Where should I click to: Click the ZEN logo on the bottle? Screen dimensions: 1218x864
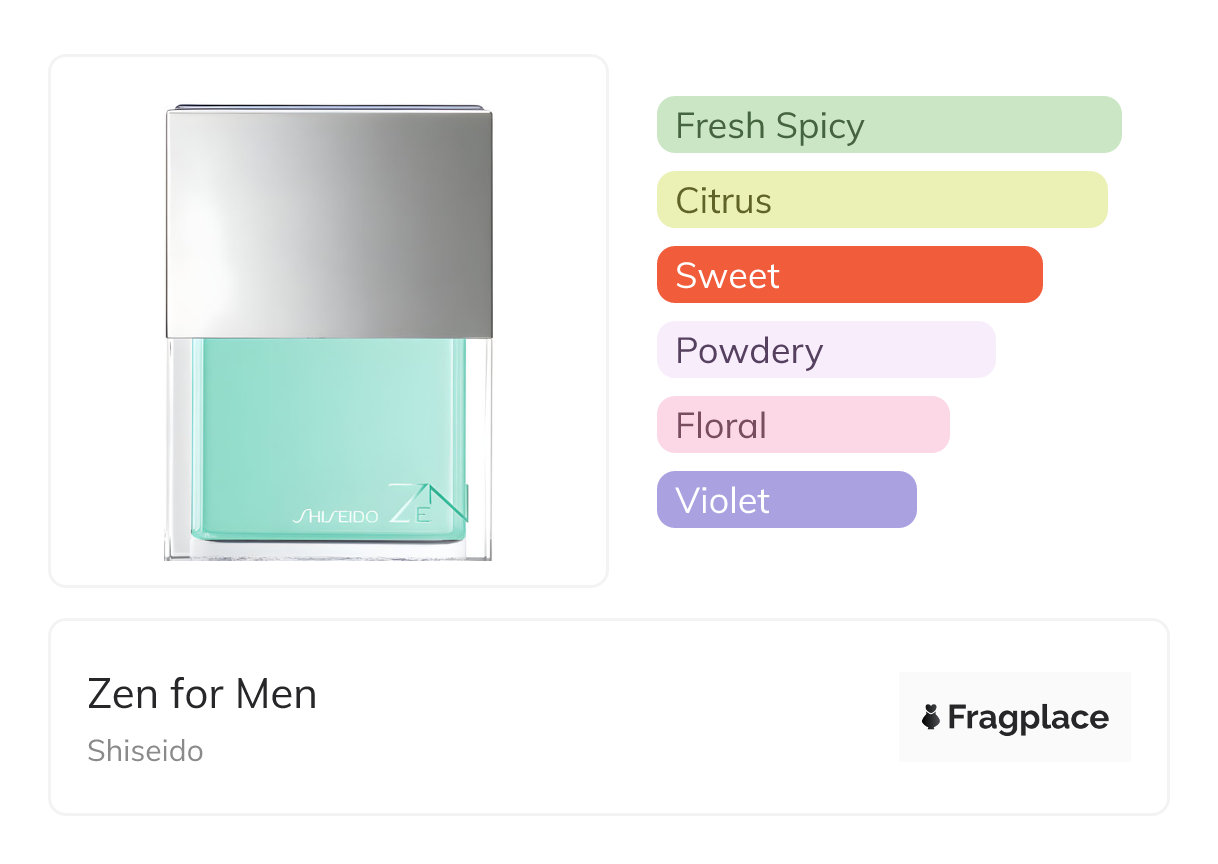427,503
